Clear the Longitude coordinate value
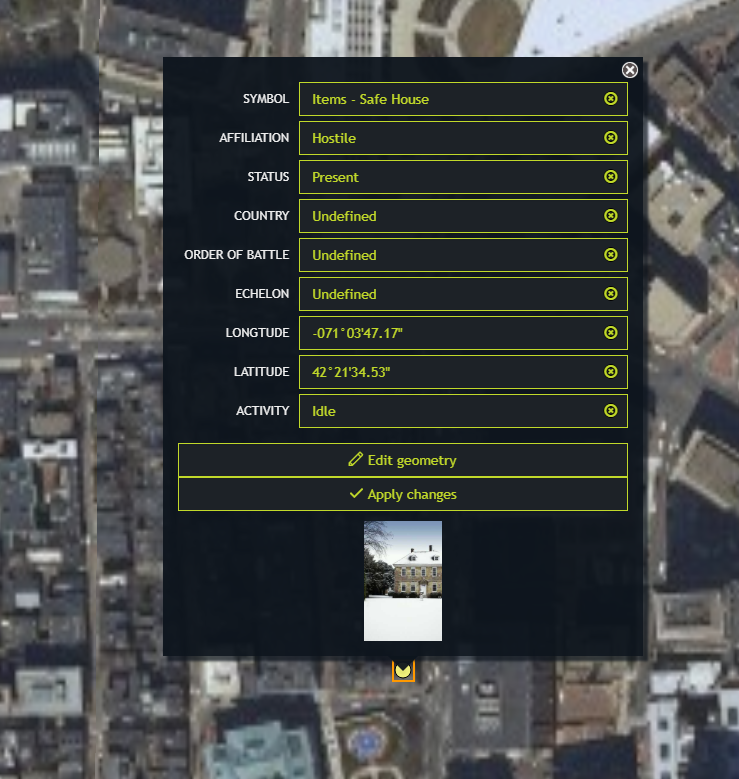Viewport: 739px width, 779px height. [x=610, y=333]
